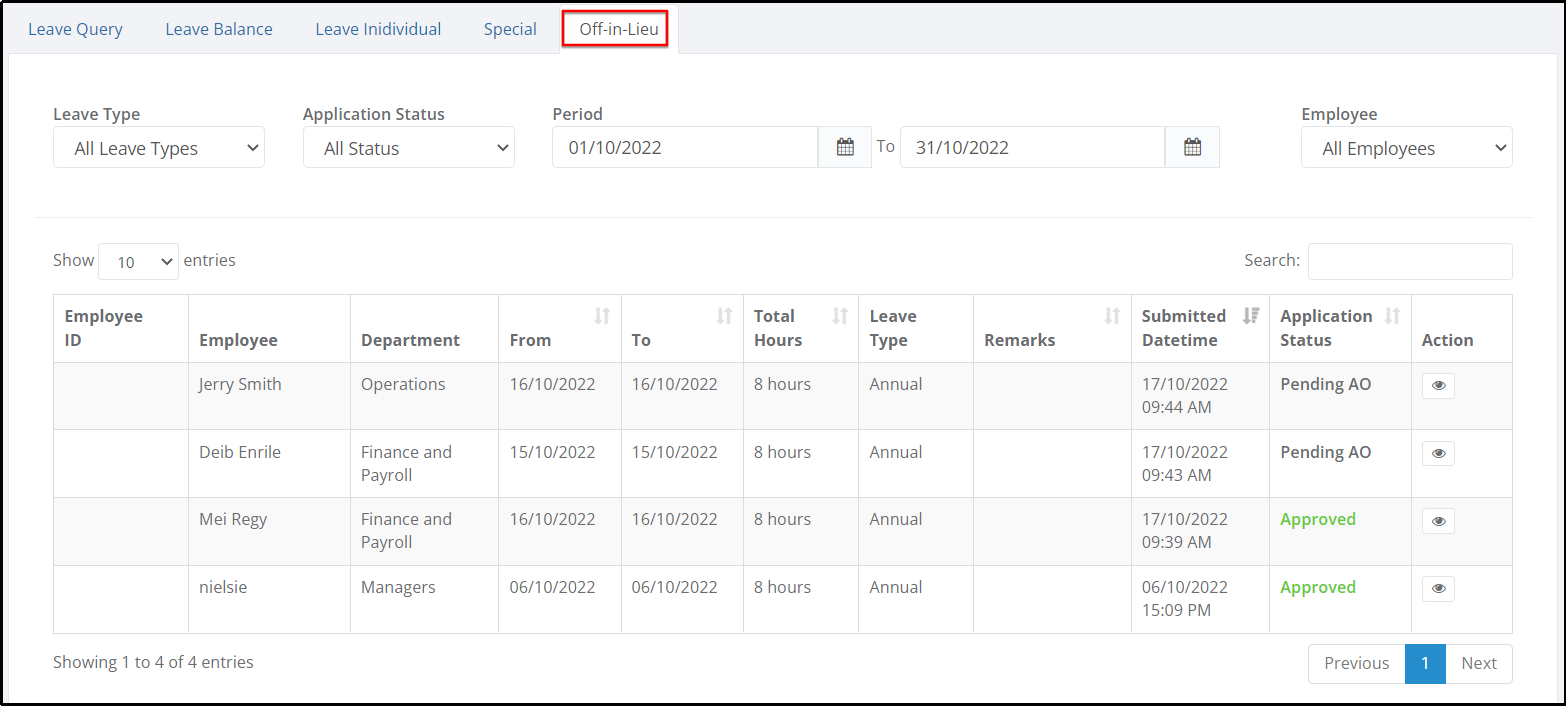Sort table by Remarks column
Viewport: 1566px width, 706px height.
(x=1112, y=316)
